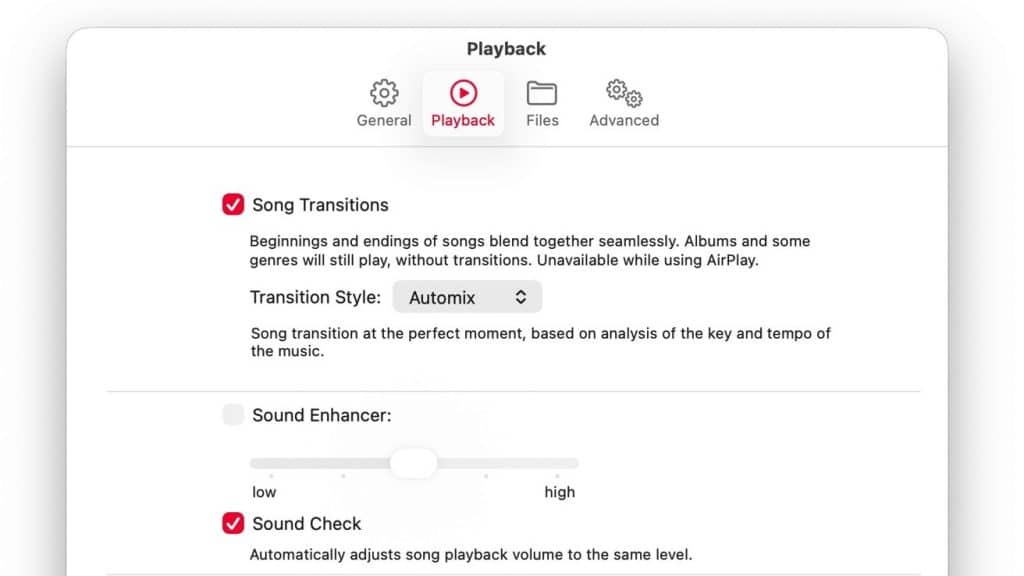Open the Transition Style Automix dropdown

tap(467, 297)
